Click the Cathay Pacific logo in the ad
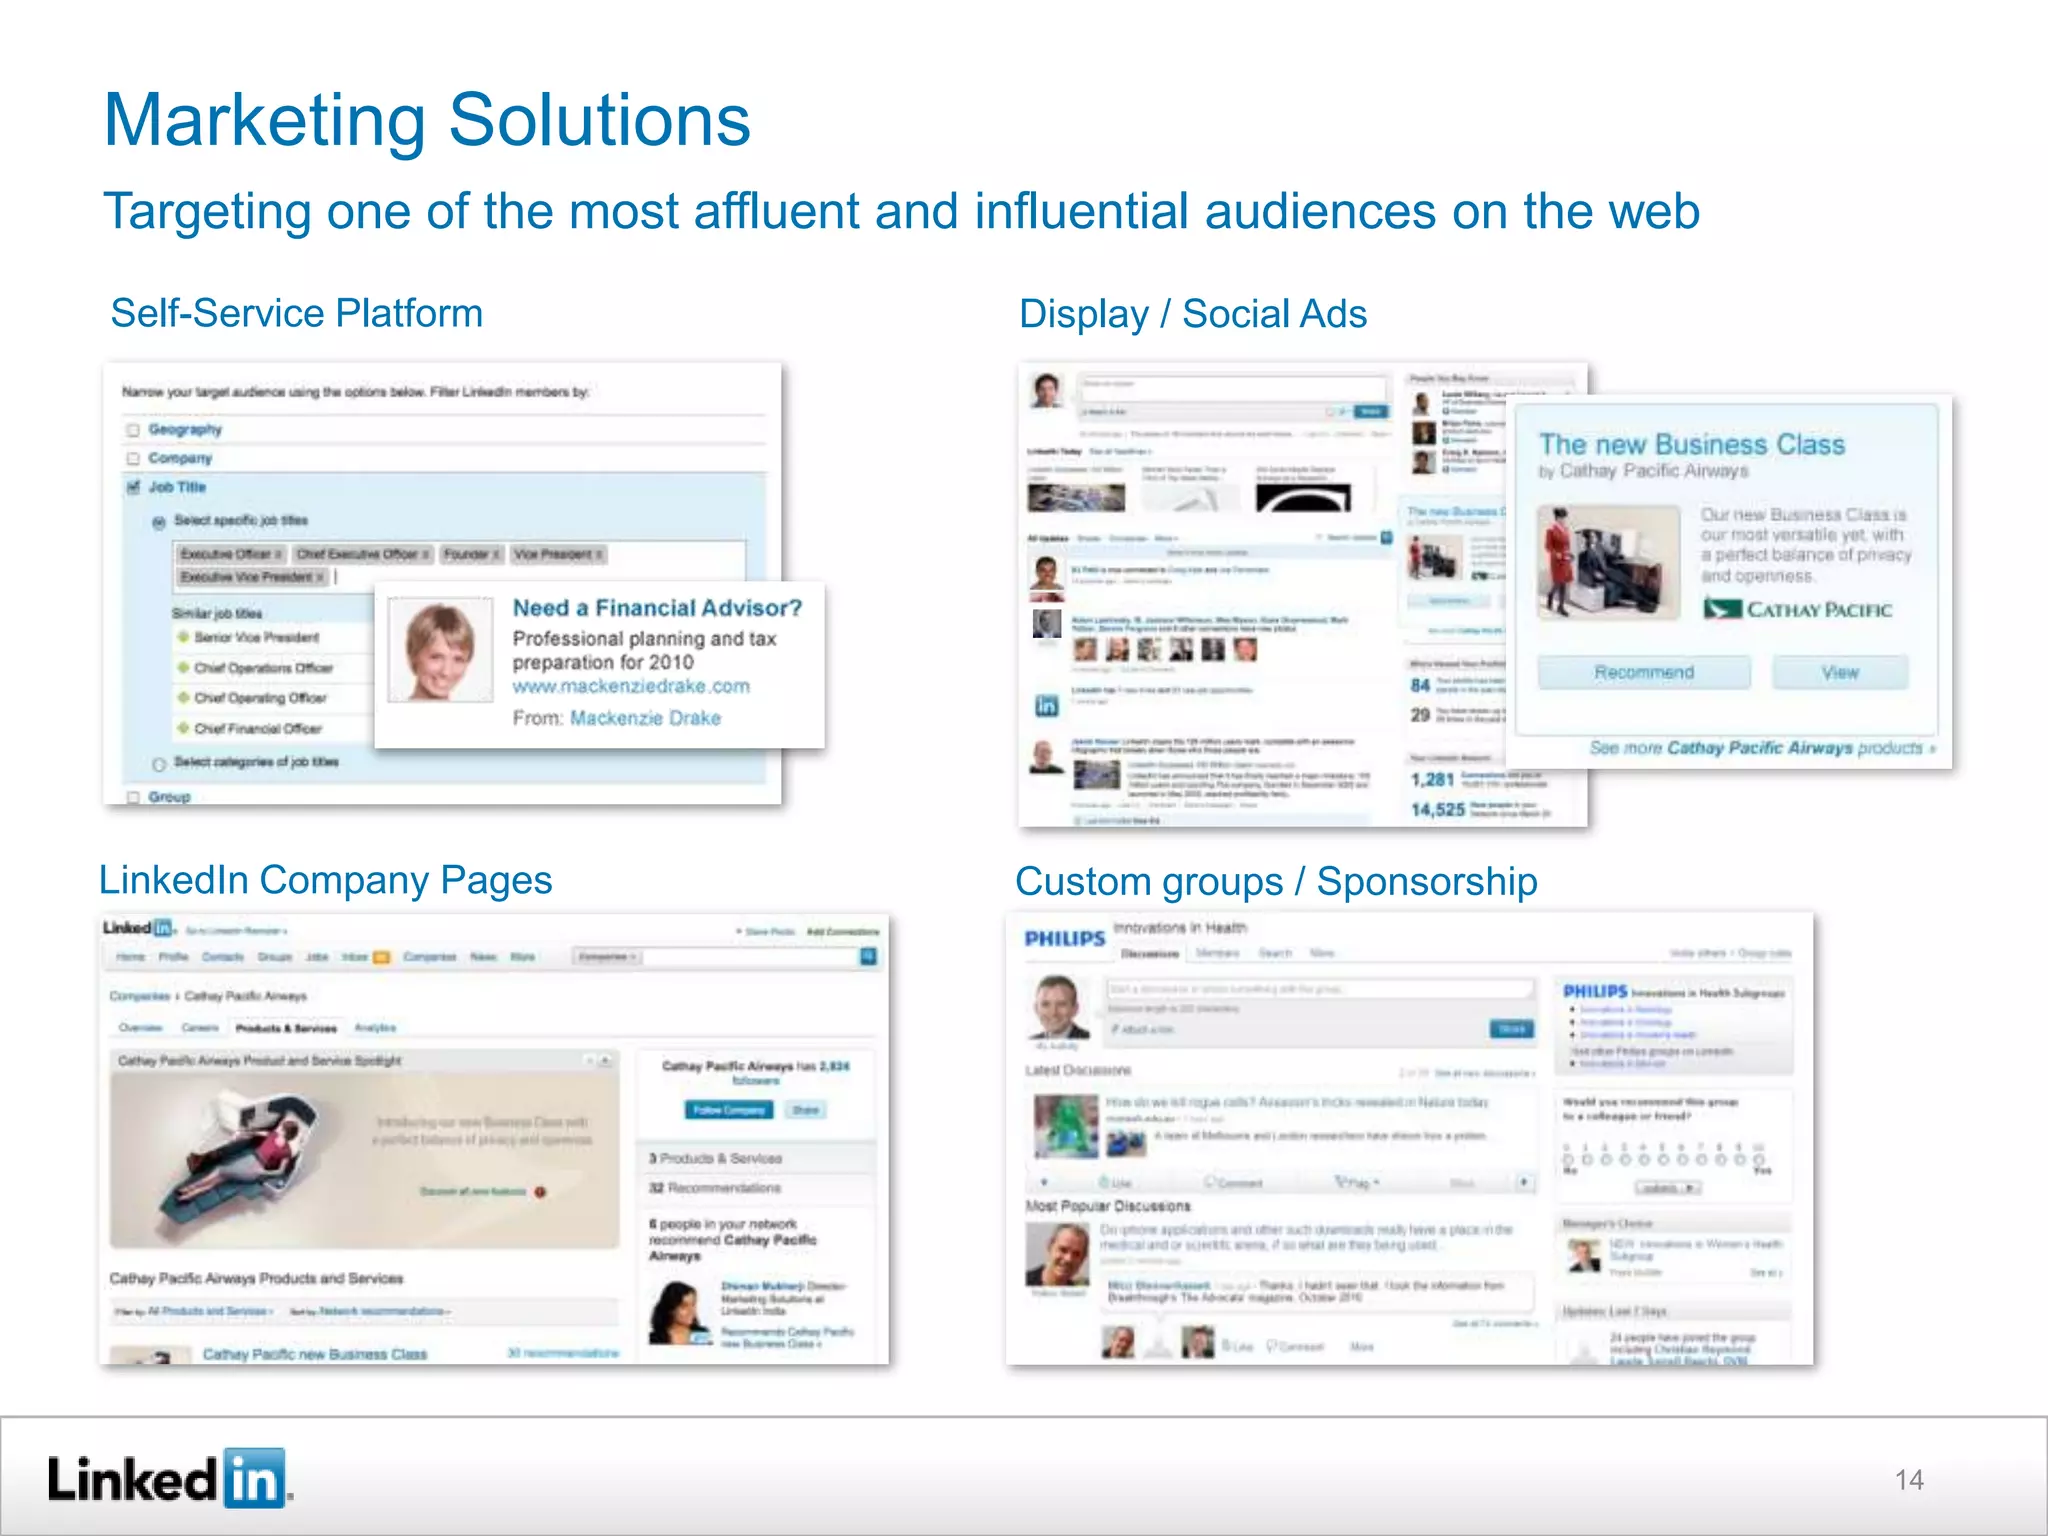Image resolution: width=2048 pixels, height=1536 pixels. [1798, 609]
